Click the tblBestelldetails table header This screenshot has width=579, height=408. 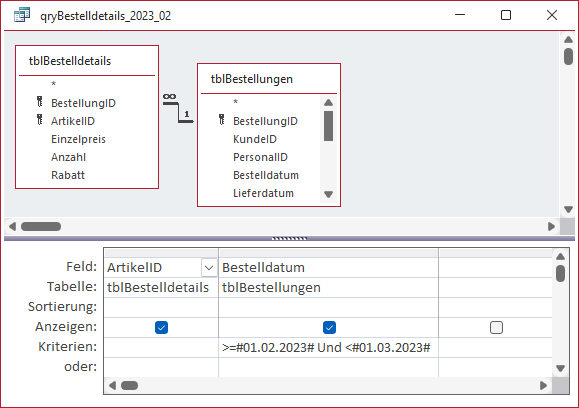[87, 61]
